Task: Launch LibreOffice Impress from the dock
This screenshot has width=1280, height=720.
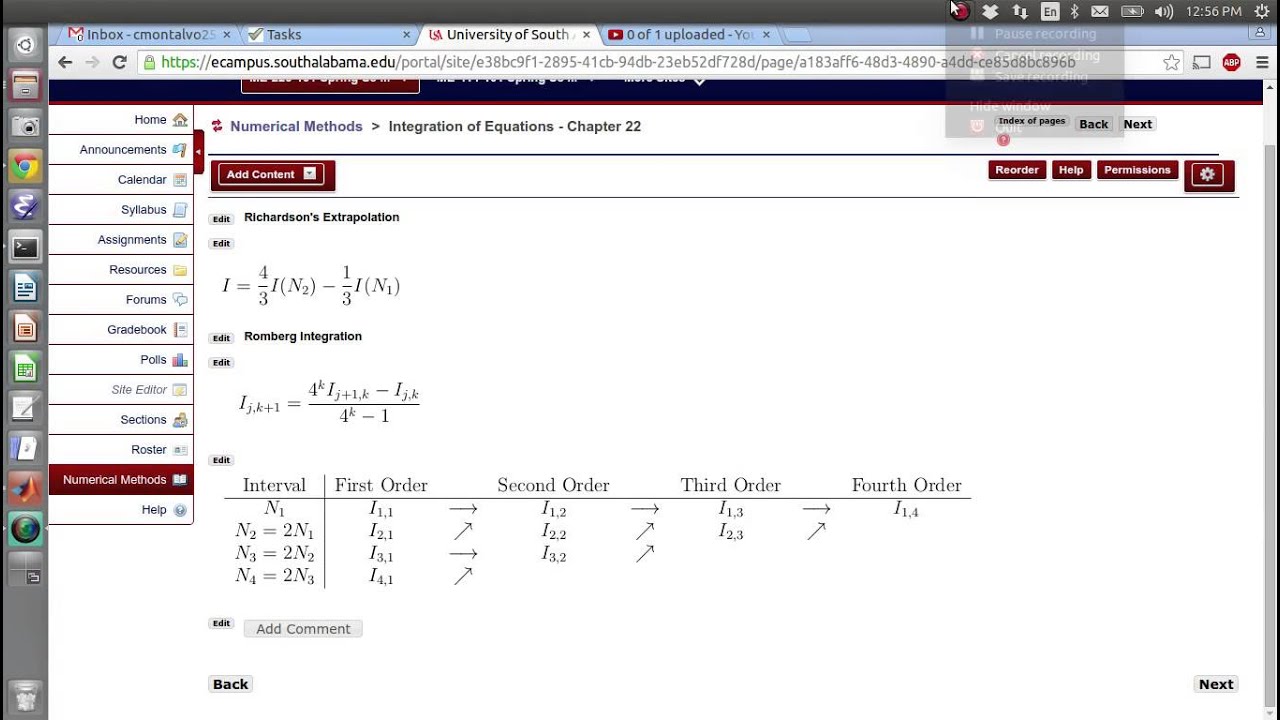Action: pos(25,328)
